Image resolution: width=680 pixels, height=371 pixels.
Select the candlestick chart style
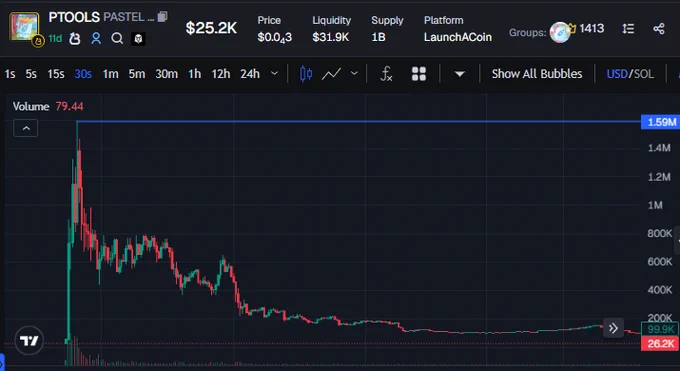click(306, 74)
